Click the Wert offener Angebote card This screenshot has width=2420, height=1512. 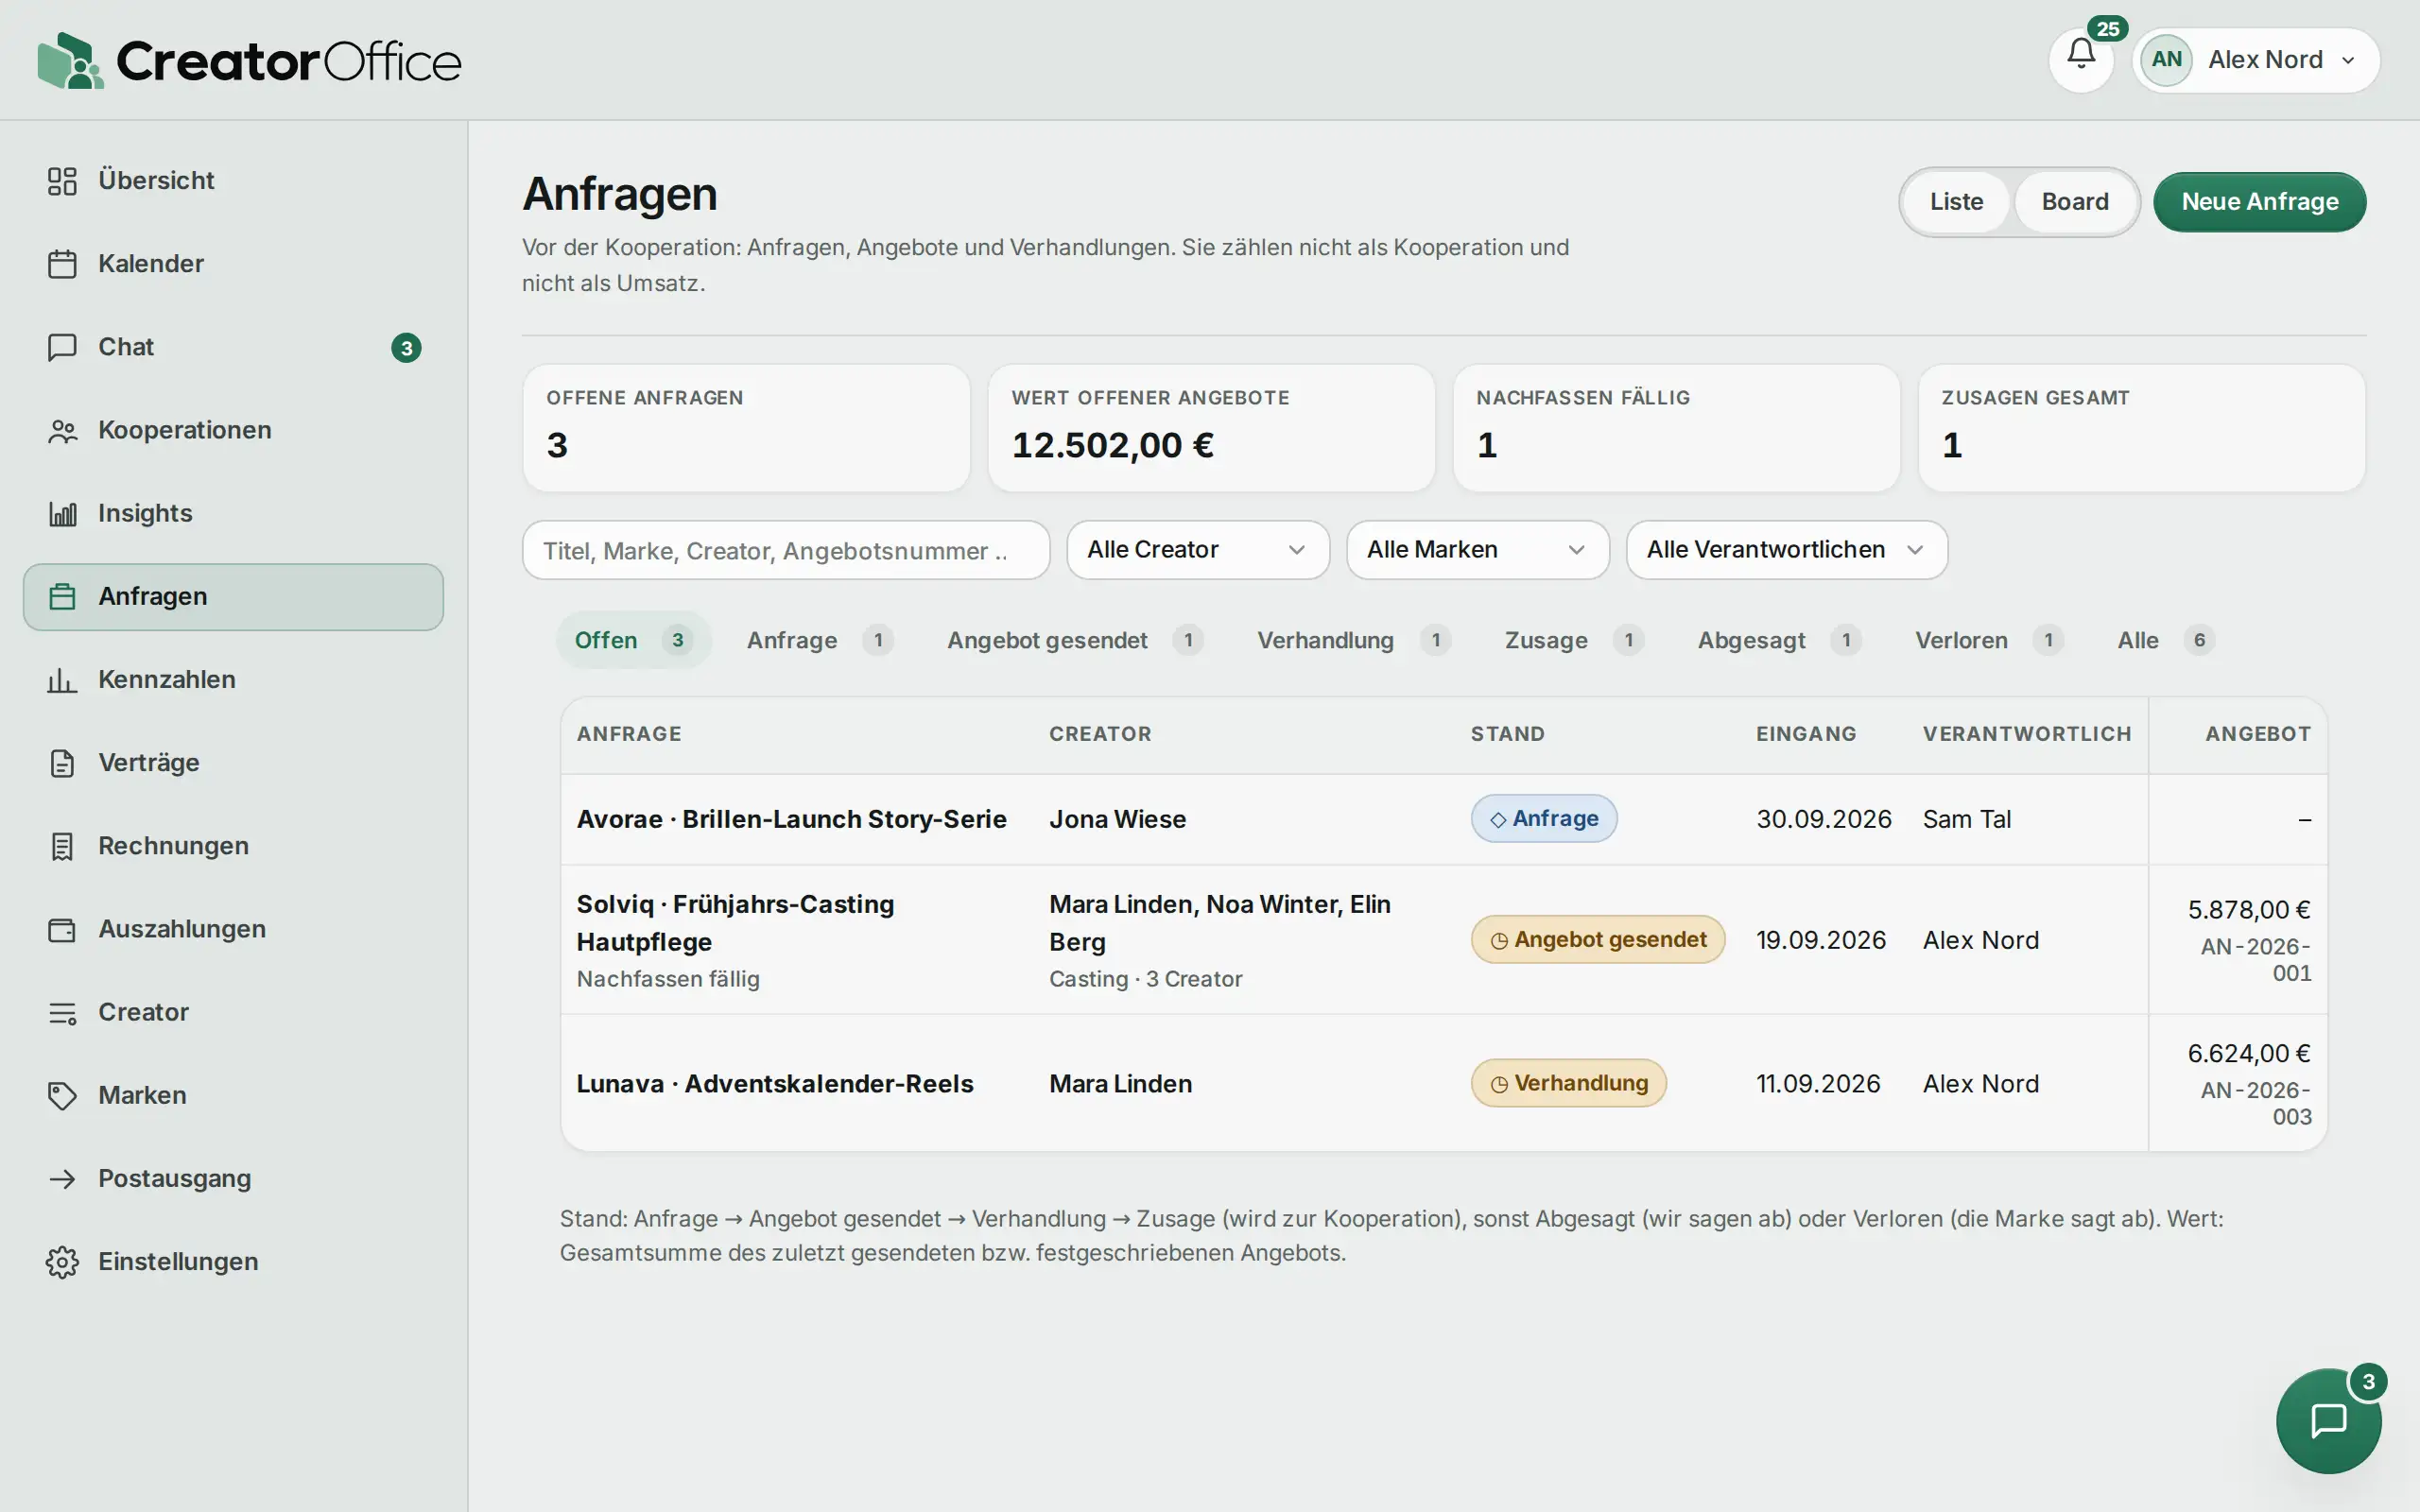coord(1211,428)
